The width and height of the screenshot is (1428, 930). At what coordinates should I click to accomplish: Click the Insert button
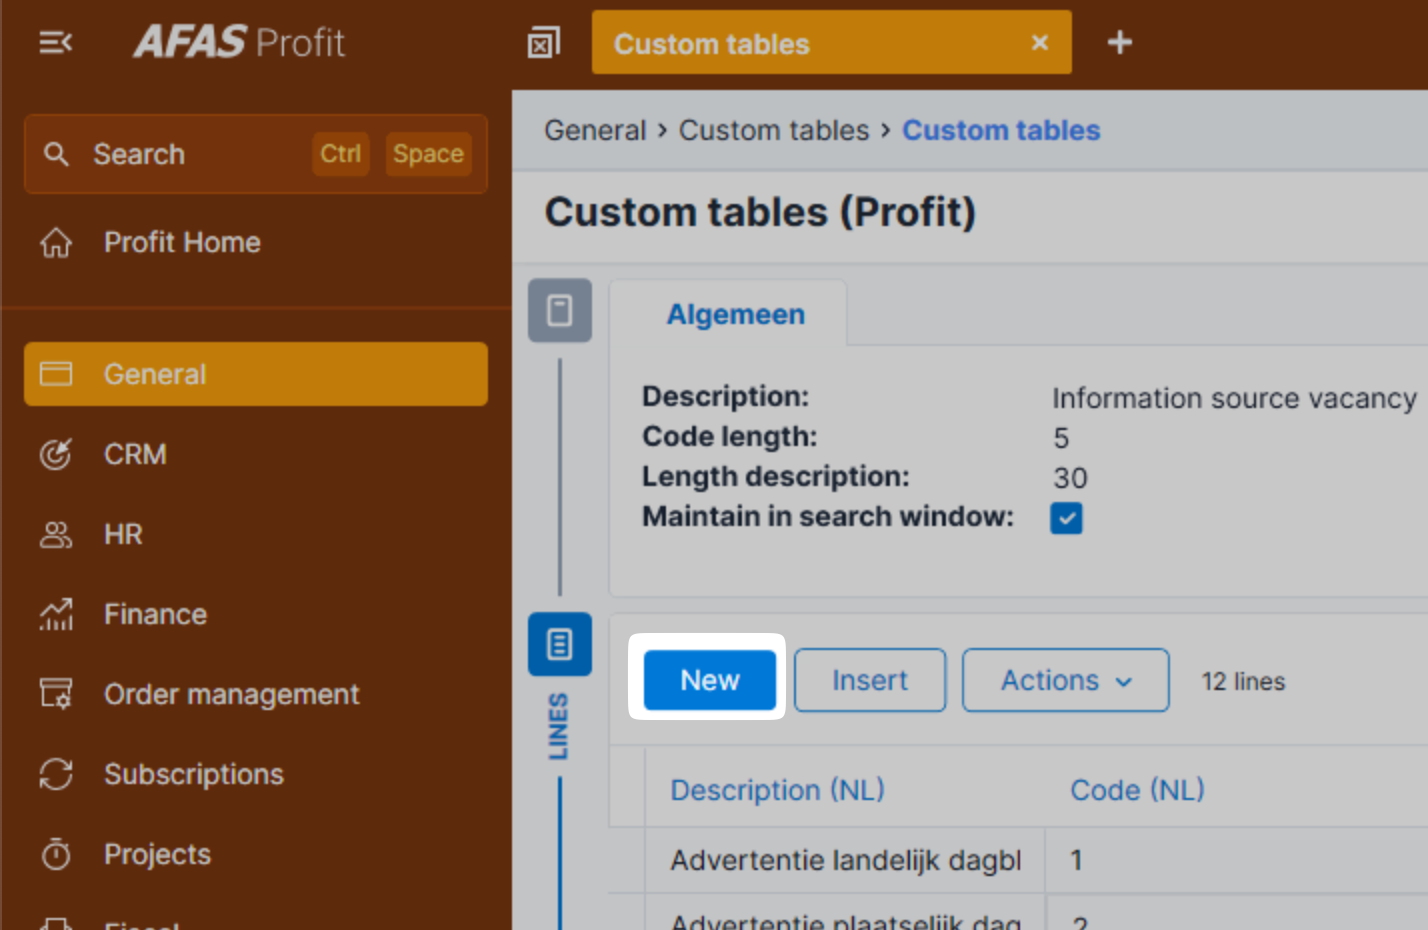coord(869,681)
